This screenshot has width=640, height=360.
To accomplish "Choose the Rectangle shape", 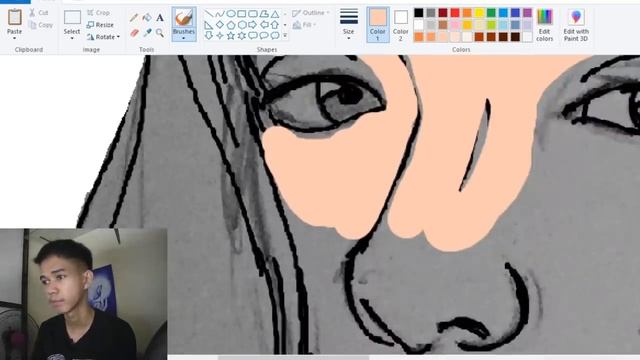I will coord(242,14).
